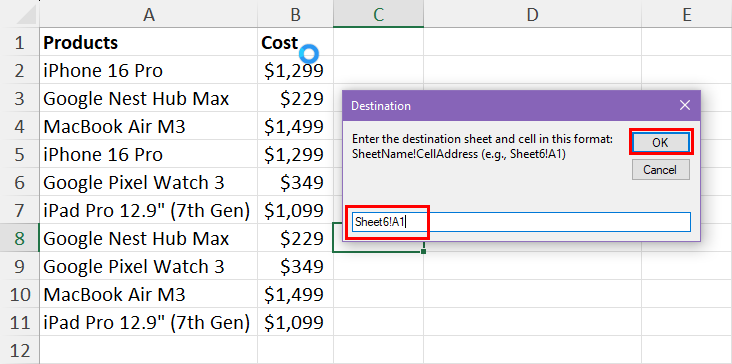Screen dimensions: 732x364
Task: Click the Products header cell
Action: point(148,42)
